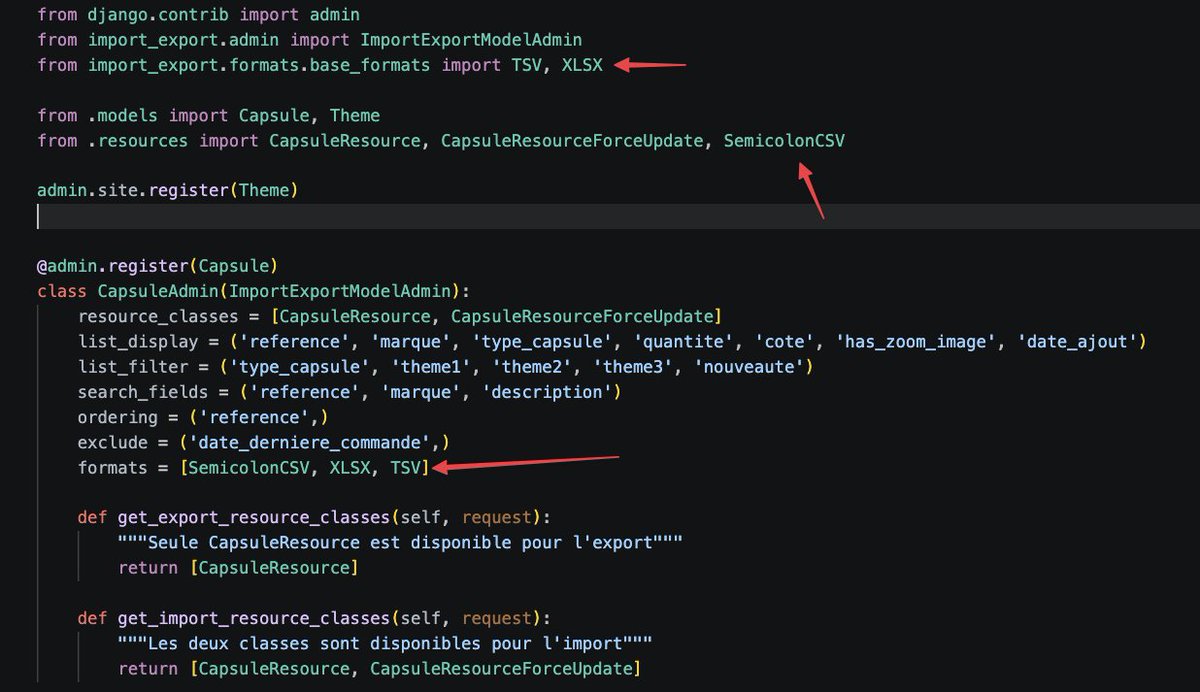Click 'get_import_resource_classes' method name

click(x=254, y=617)
